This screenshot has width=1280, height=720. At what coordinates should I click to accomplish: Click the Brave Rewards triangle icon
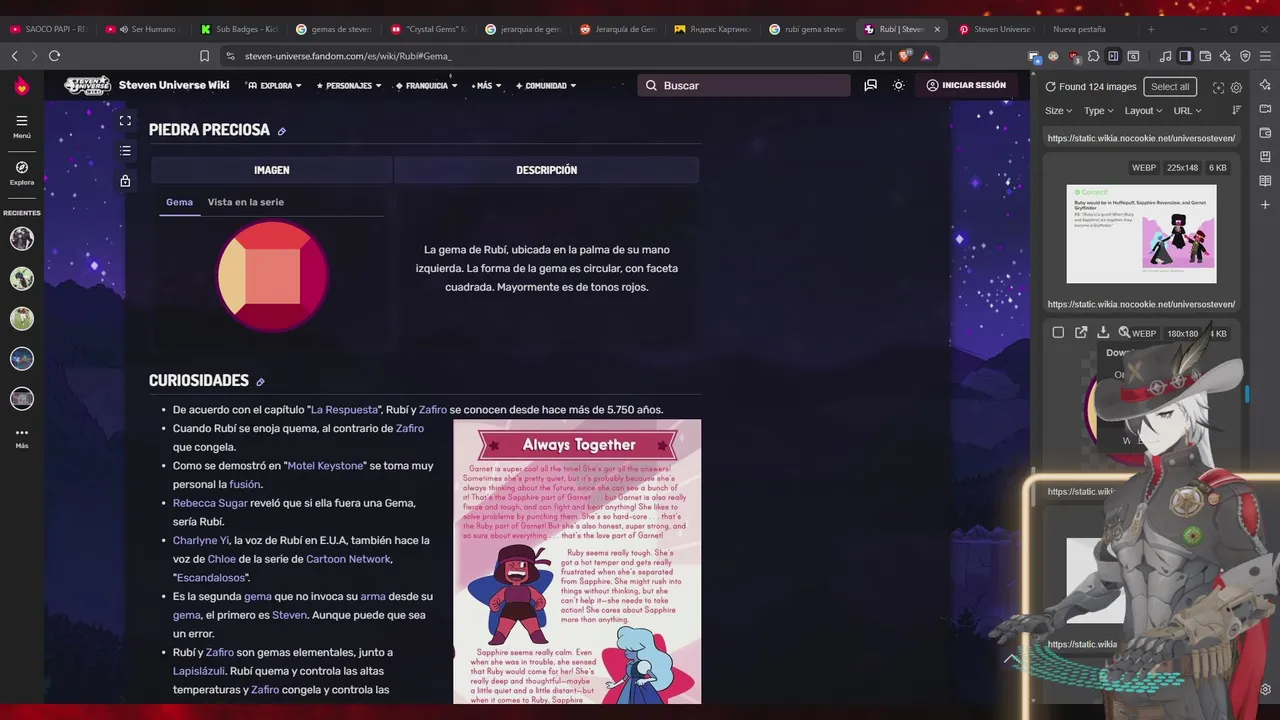[x=927, y=56]
